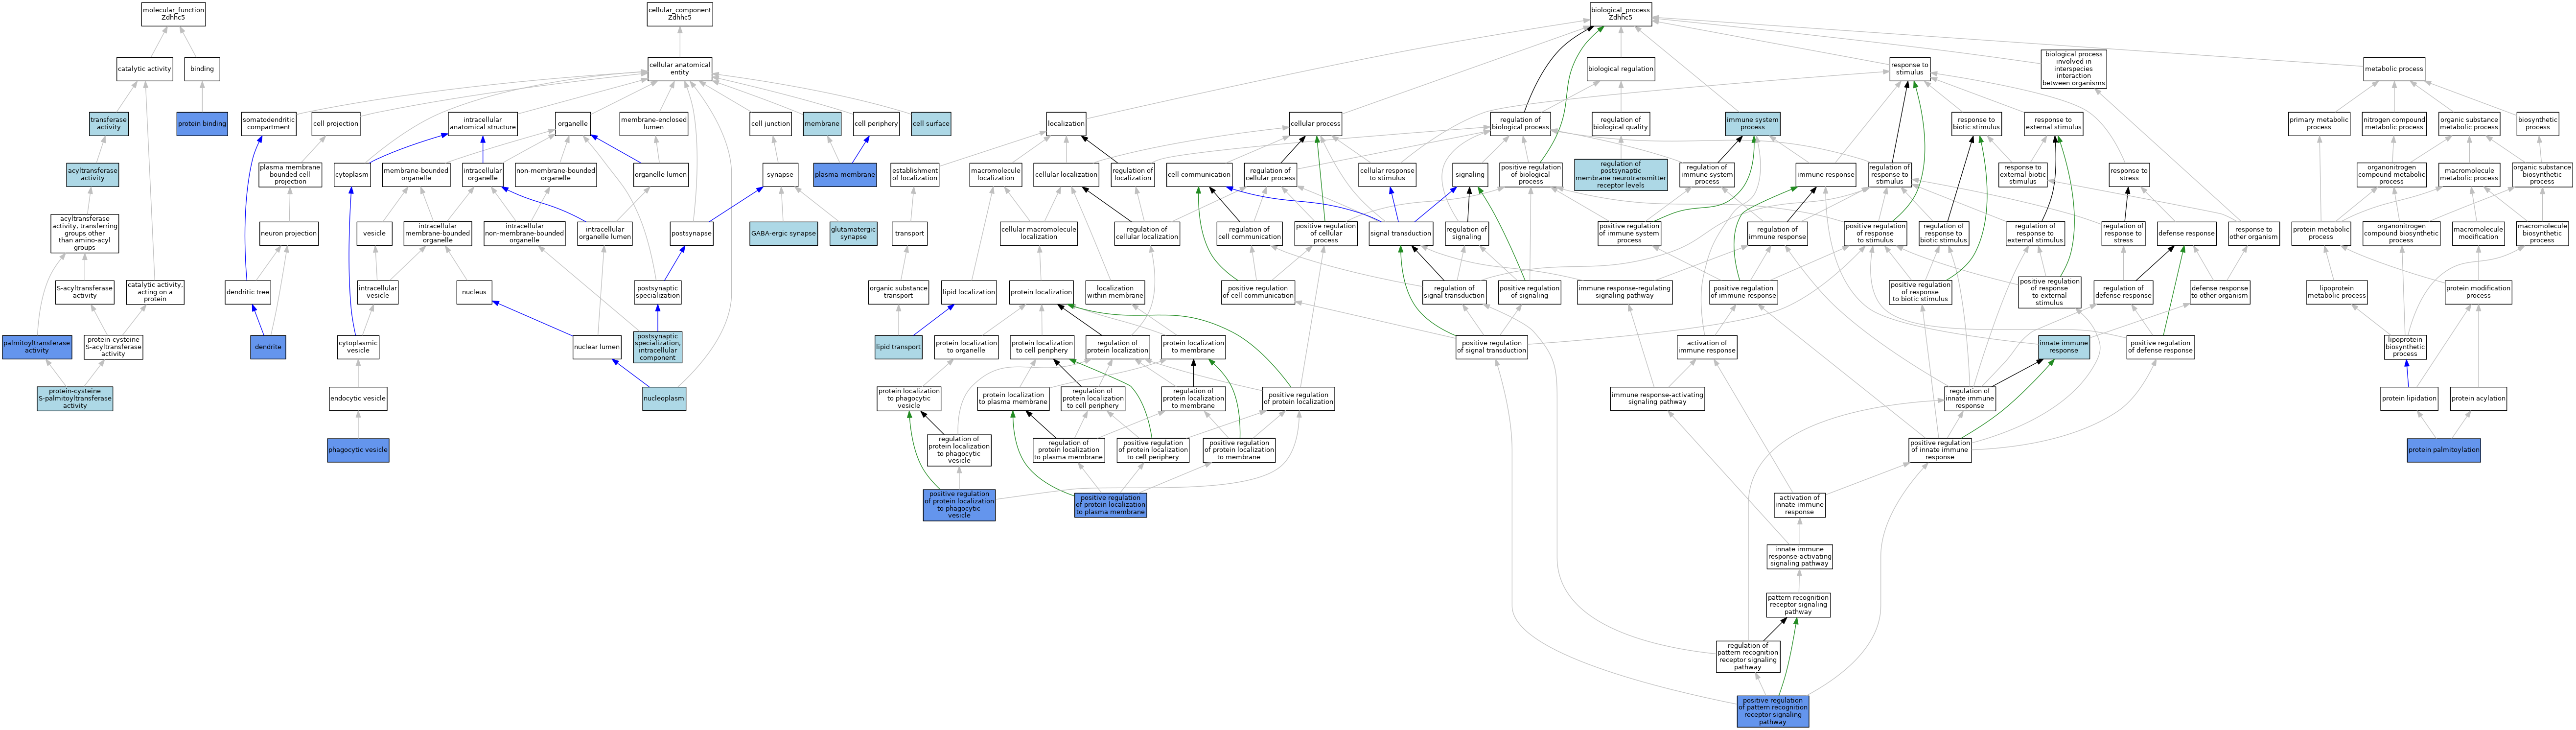Click 'defense response to other organism' node
The width and height of the screenshot is (2576, 730).
point(2219,293)
